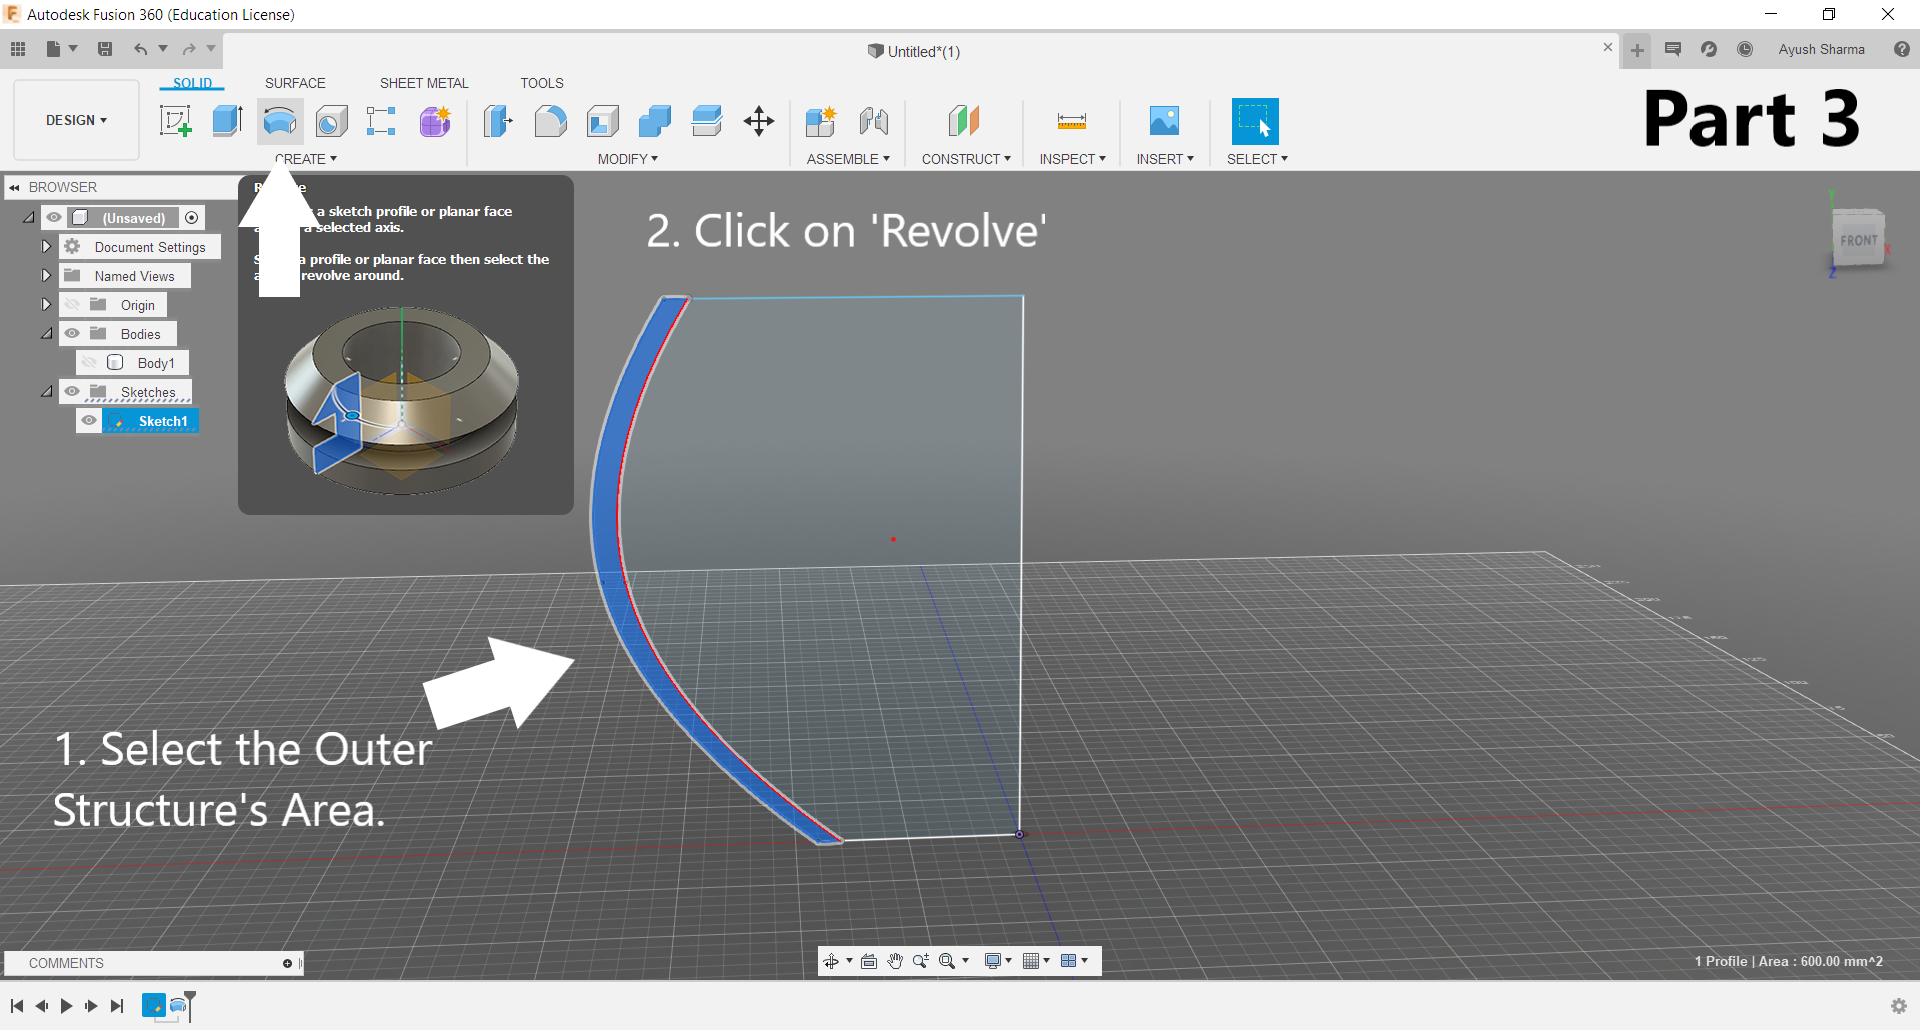Click the New Component icon
The height and width of the screenshot is (1030, 1920).
tap(821, 122)
